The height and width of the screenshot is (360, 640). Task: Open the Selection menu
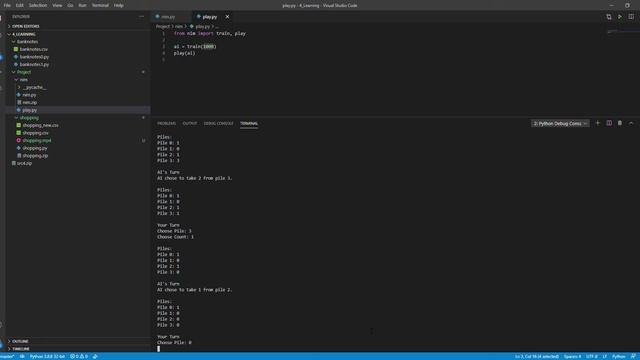pos(38,5)
